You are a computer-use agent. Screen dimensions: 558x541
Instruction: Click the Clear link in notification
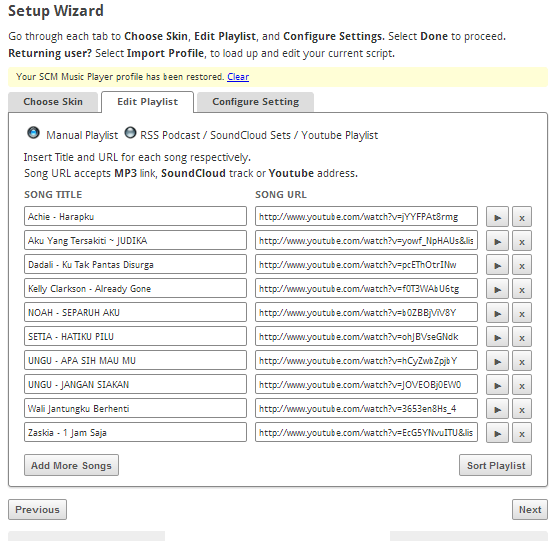point(238,77)
